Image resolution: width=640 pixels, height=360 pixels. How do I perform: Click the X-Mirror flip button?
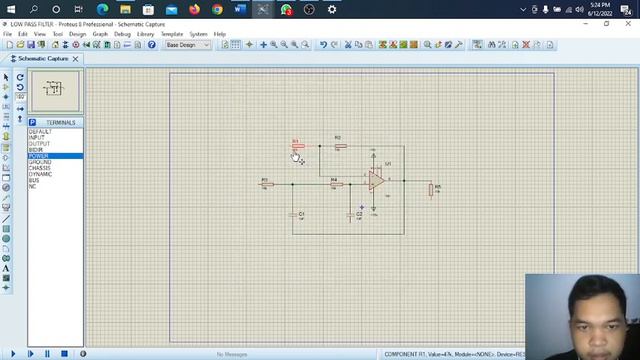coord(20,109)
